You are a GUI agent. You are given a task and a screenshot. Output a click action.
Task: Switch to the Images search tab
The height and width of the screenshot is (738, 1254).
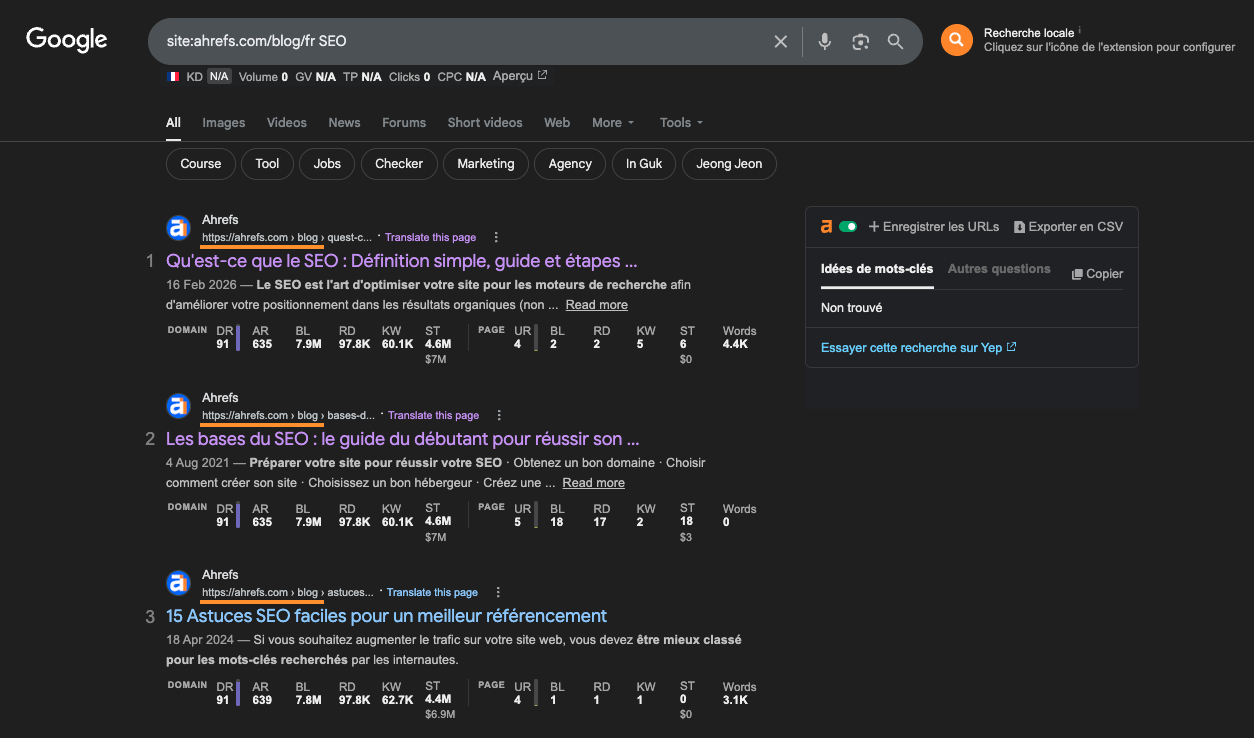223,122
